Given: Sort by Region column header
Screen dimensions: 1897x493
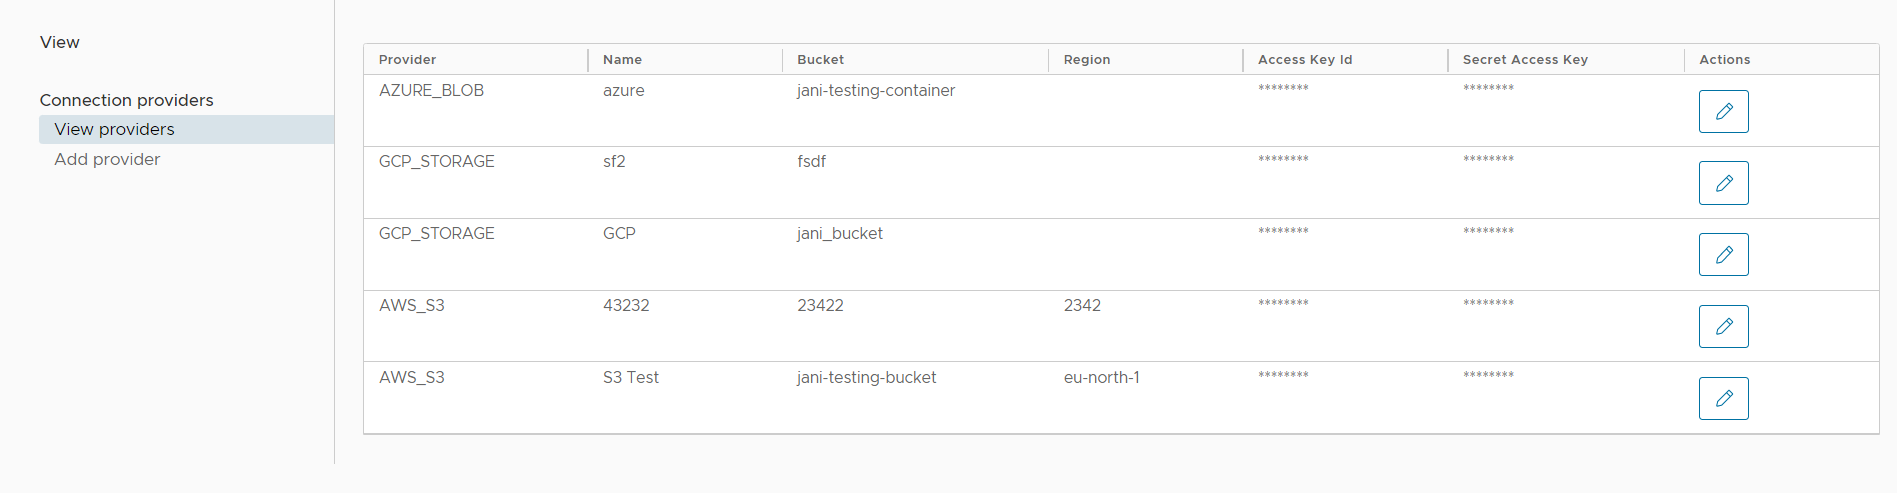Looking at the screenshot, I should tap(1087, 60).
